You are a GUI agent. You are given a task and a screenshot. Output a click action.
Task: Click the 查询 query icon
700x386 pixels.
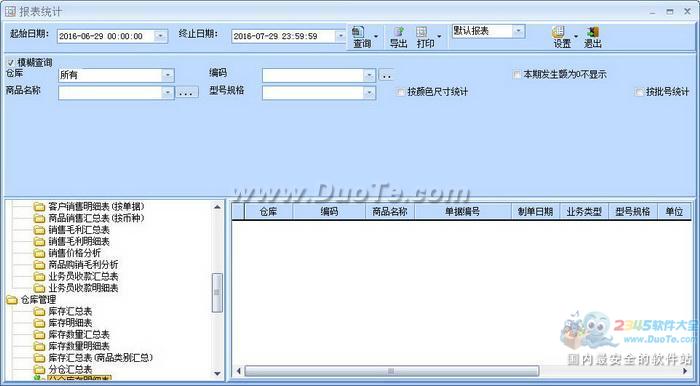coord(358,32)
